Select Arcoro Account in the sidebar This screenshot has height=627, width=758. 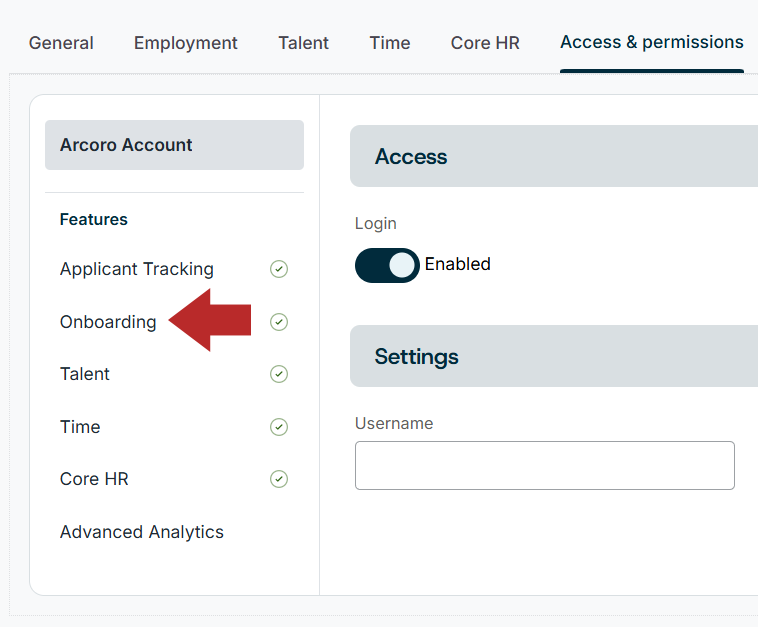pyautogui.click(x=175, y=145)
